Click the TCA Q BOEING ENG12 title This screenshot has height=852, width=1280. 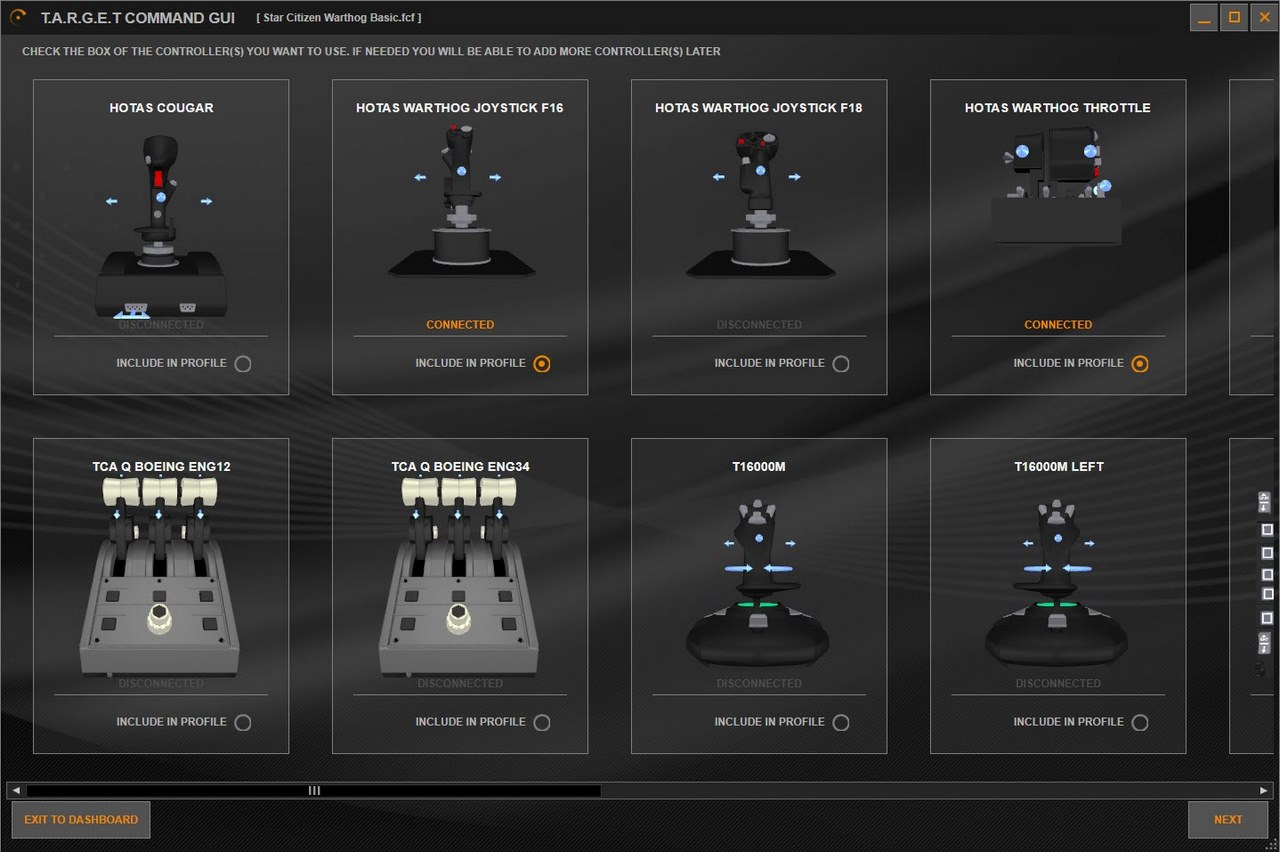click(161, 467)
